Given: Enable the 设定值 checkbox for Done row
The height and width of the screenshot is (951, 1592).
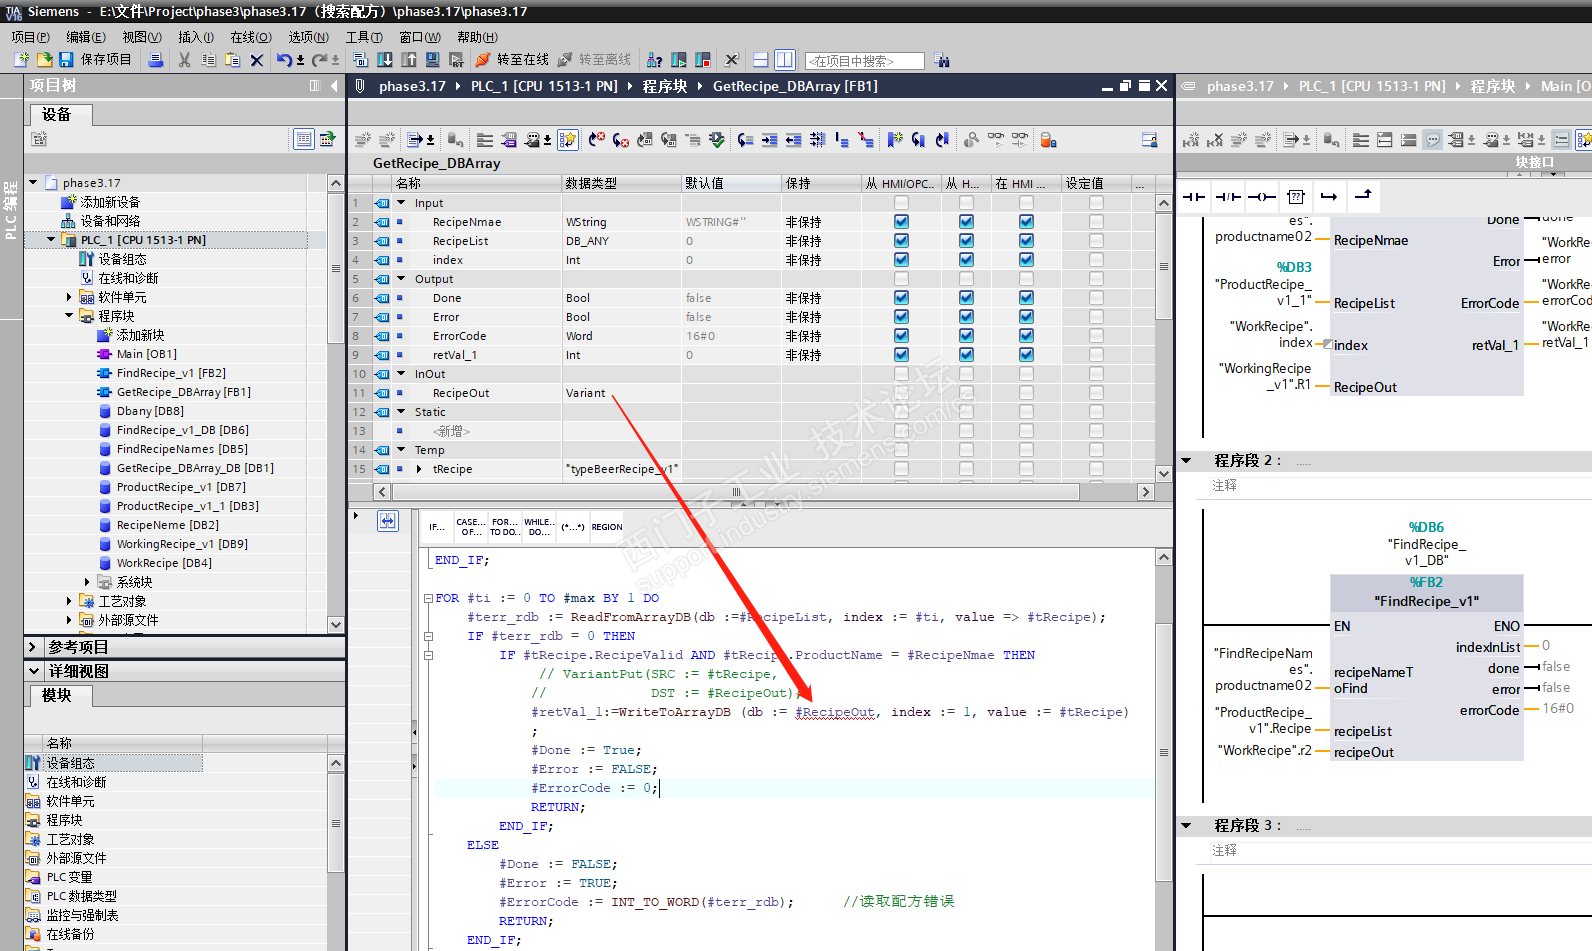Looking at the screenshot, I should [x=1096, y=298].
